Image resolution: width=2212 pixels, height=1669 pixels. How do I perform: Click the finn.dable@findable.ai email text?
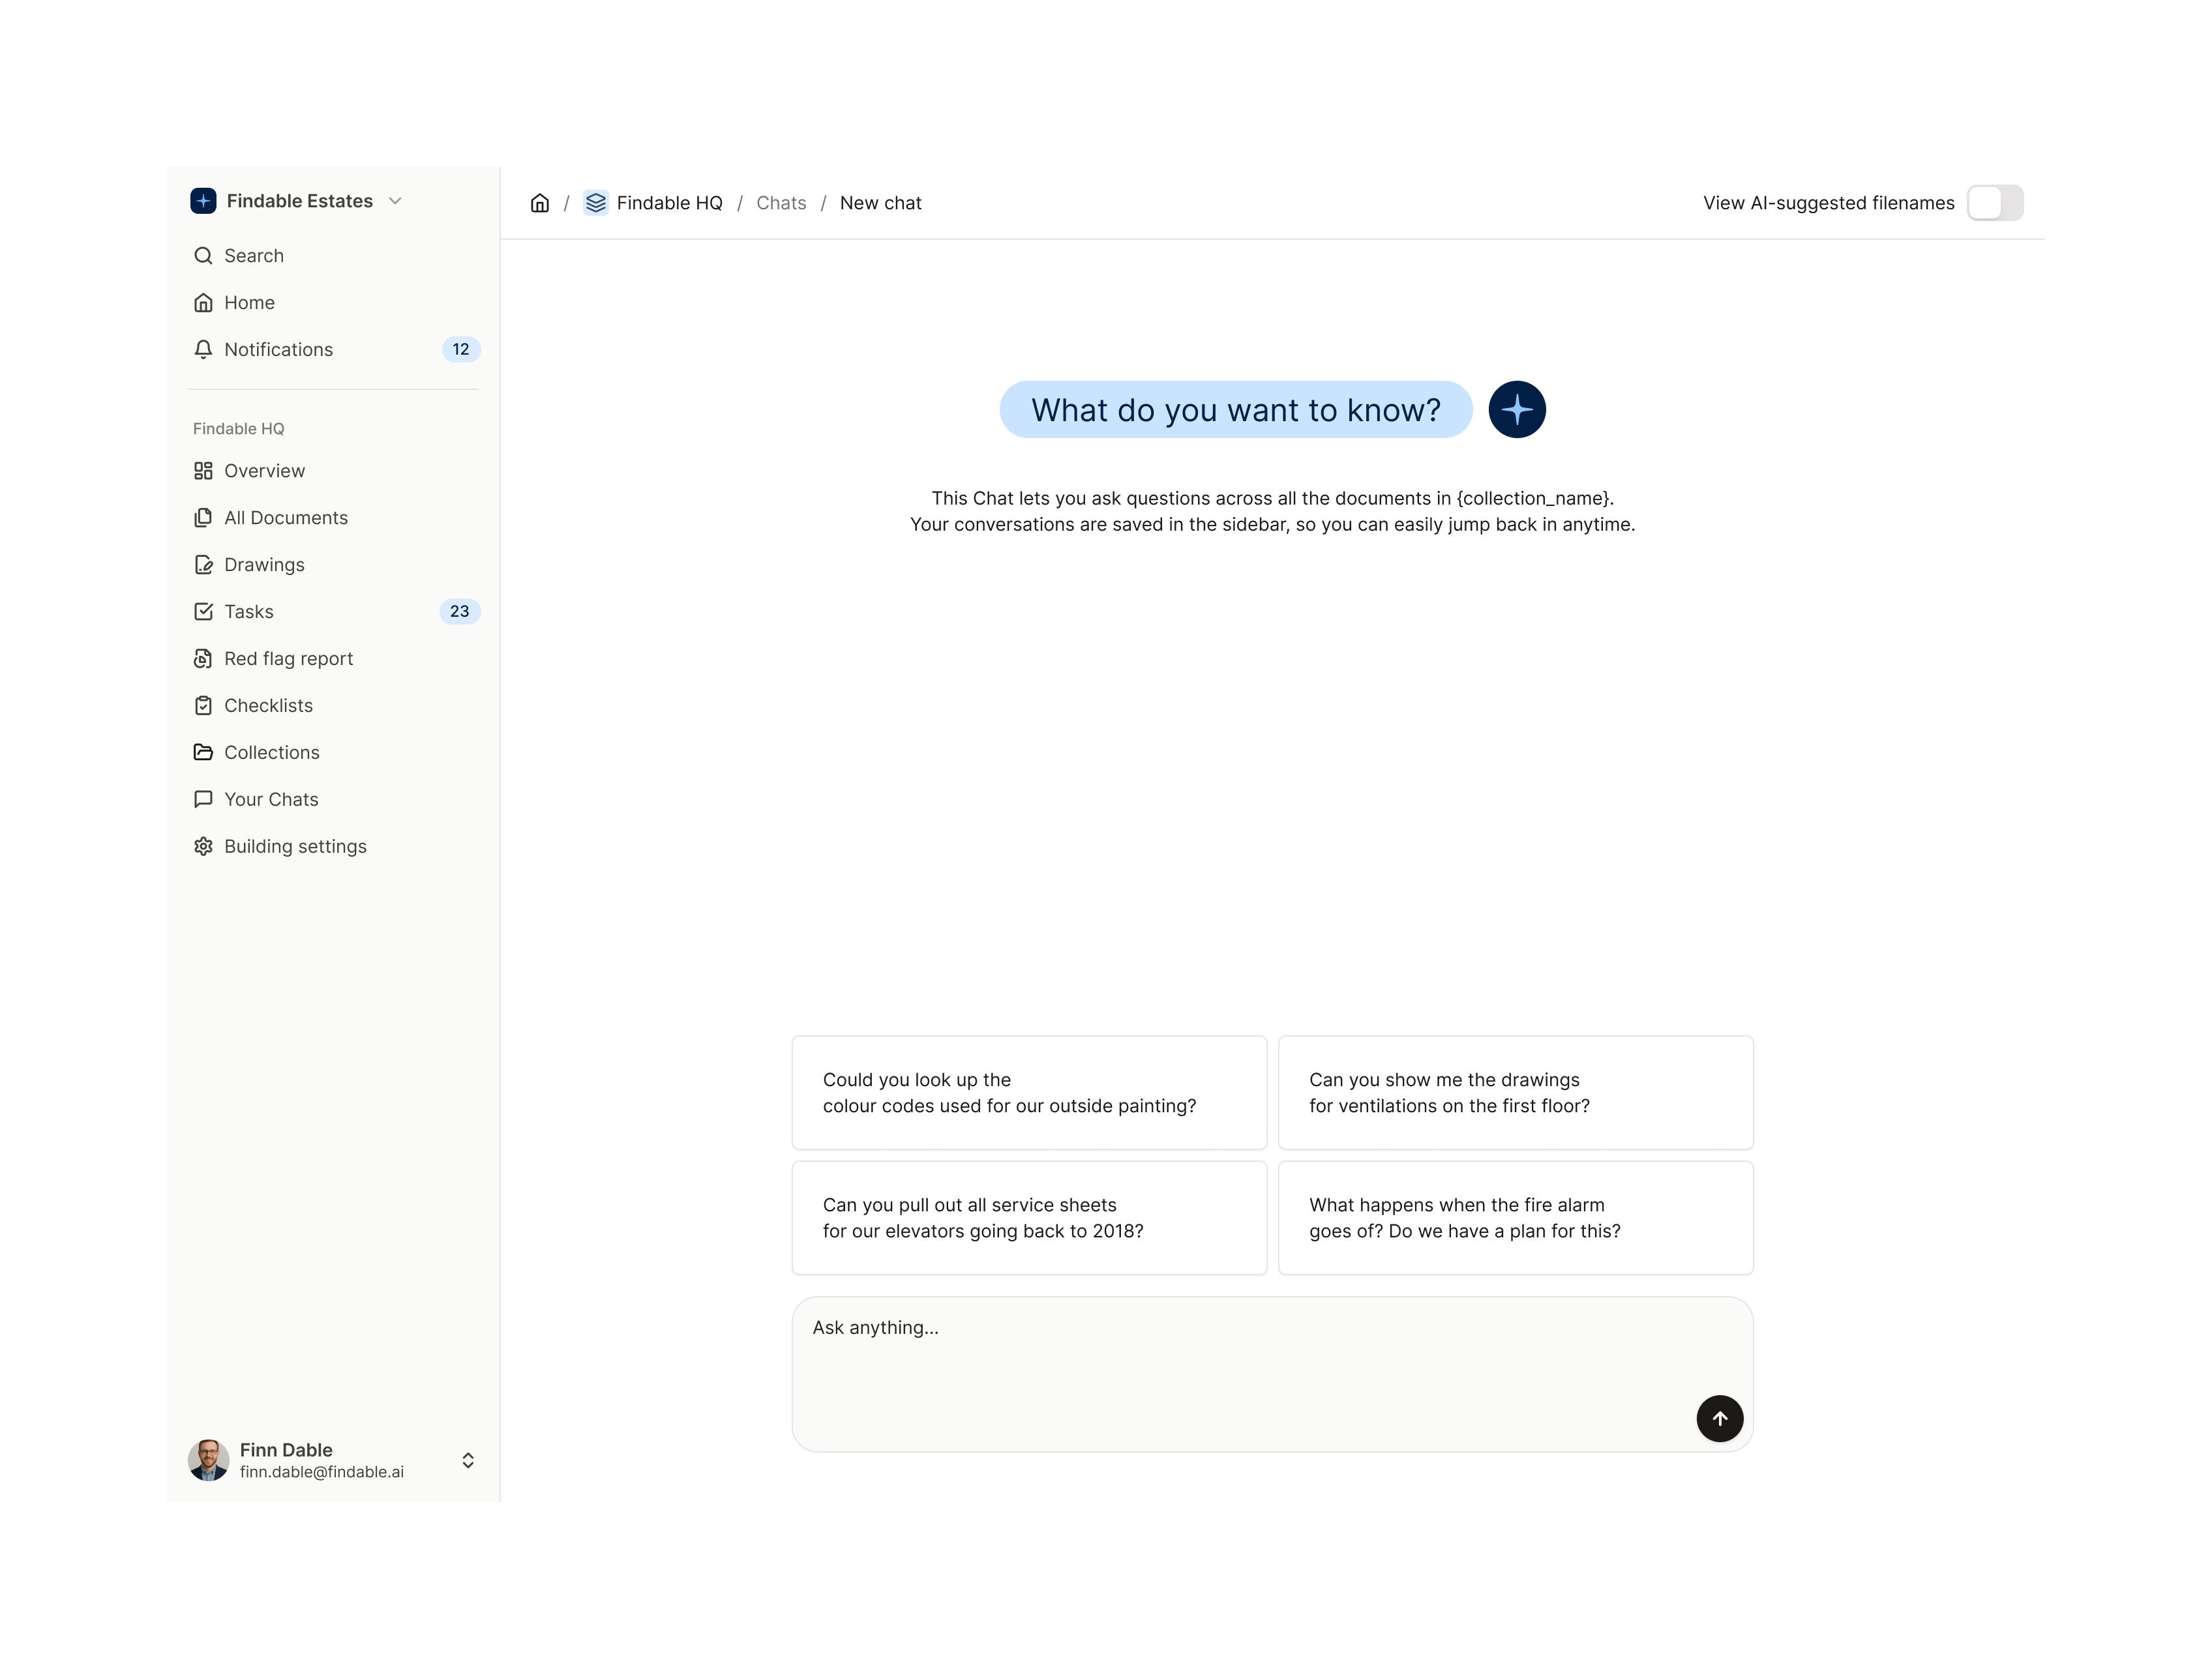pyautogui.click(x=322, y=1472)
